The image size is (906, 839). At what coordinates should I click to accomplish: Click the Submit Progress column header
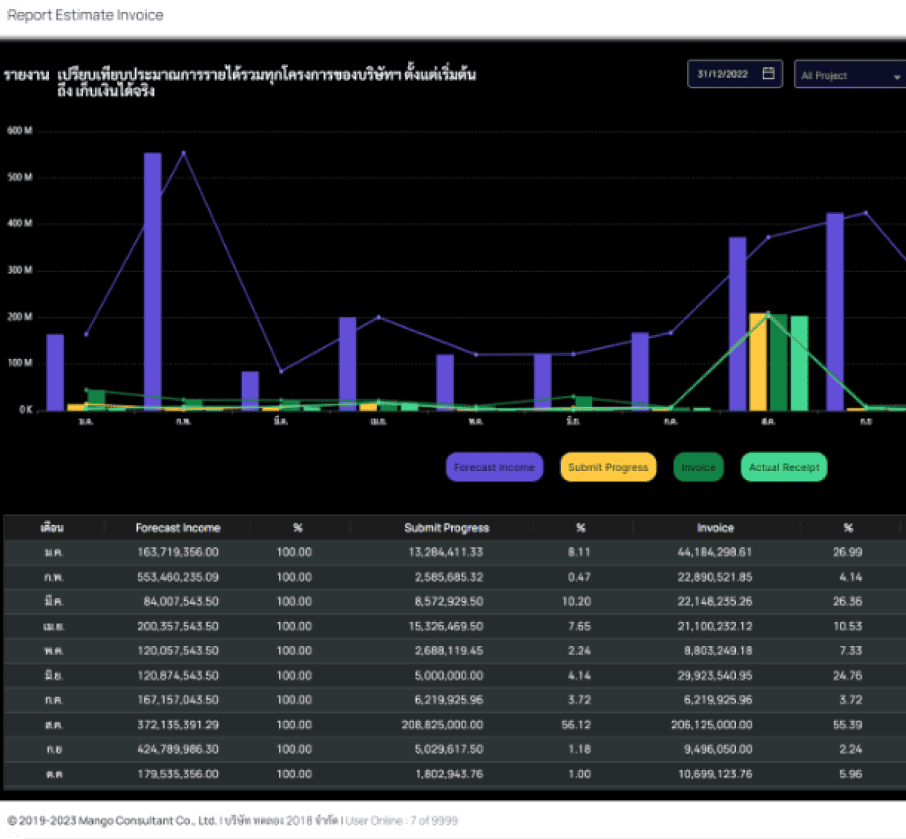(446, 528)
